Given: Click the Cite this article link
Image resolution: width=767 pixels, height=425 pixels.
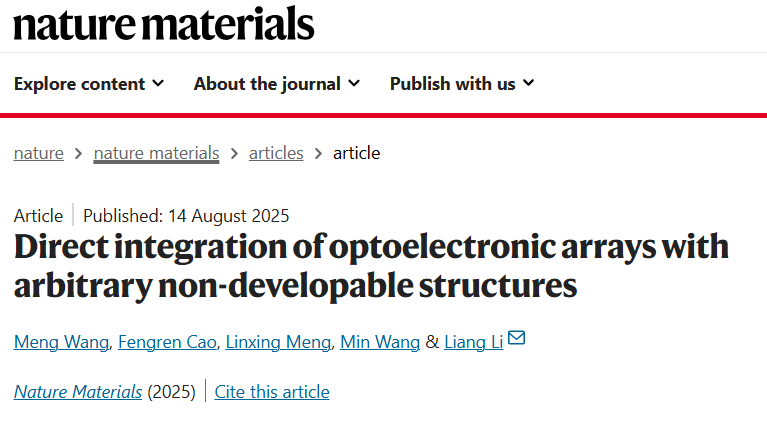Looking at the screenshot, I should click(272, 392).
